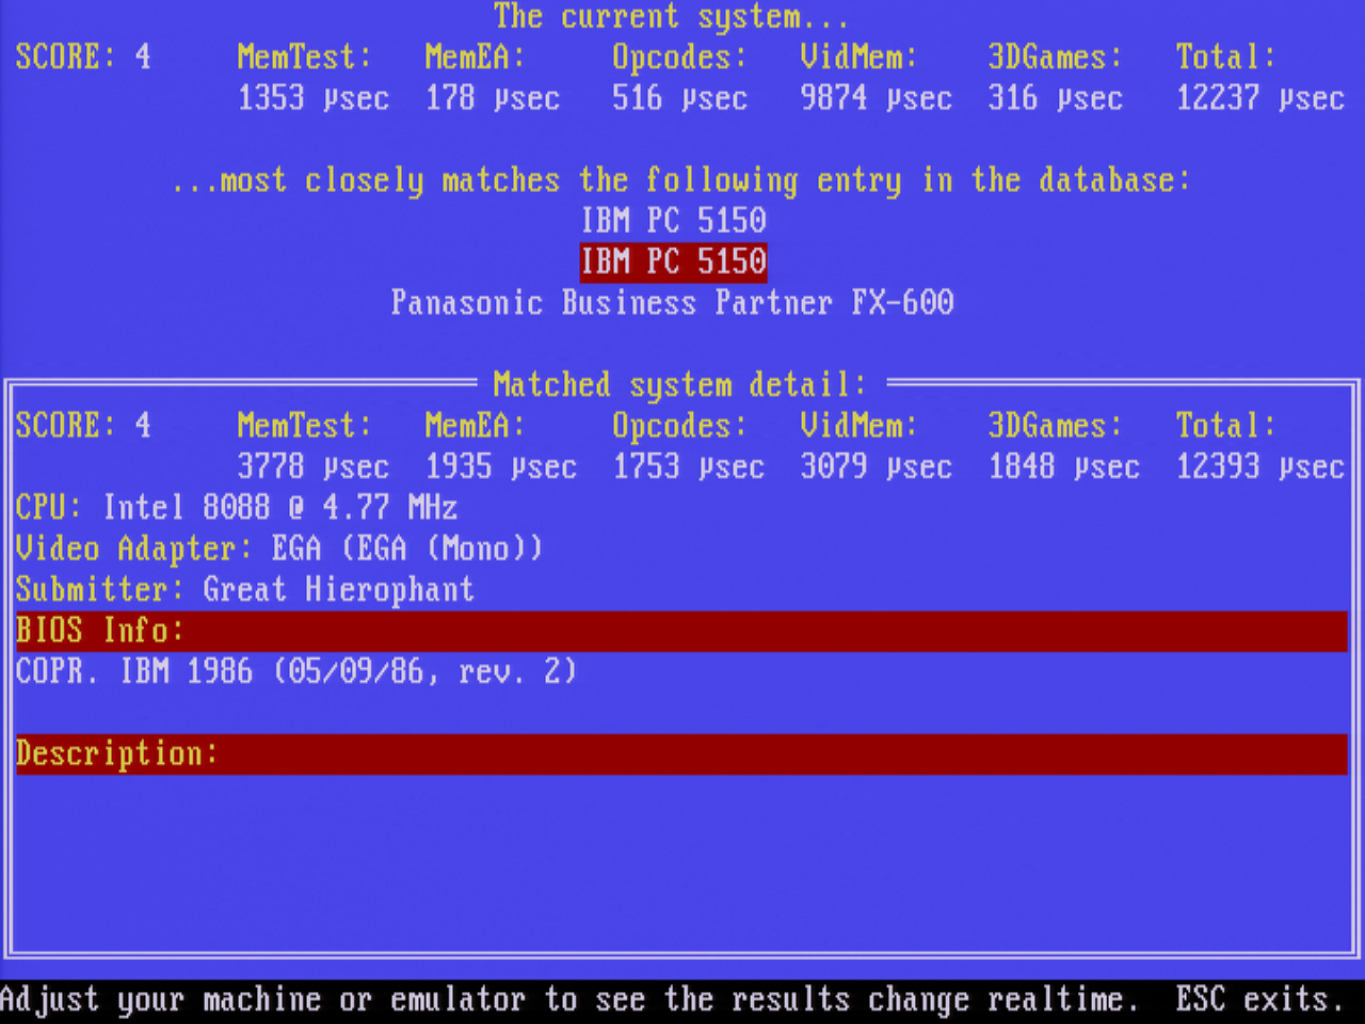The height and width of the screenshot is (1024, 1365).
Task: Click matched system Total value 12393 µsec
Action: coord(1260,467)
